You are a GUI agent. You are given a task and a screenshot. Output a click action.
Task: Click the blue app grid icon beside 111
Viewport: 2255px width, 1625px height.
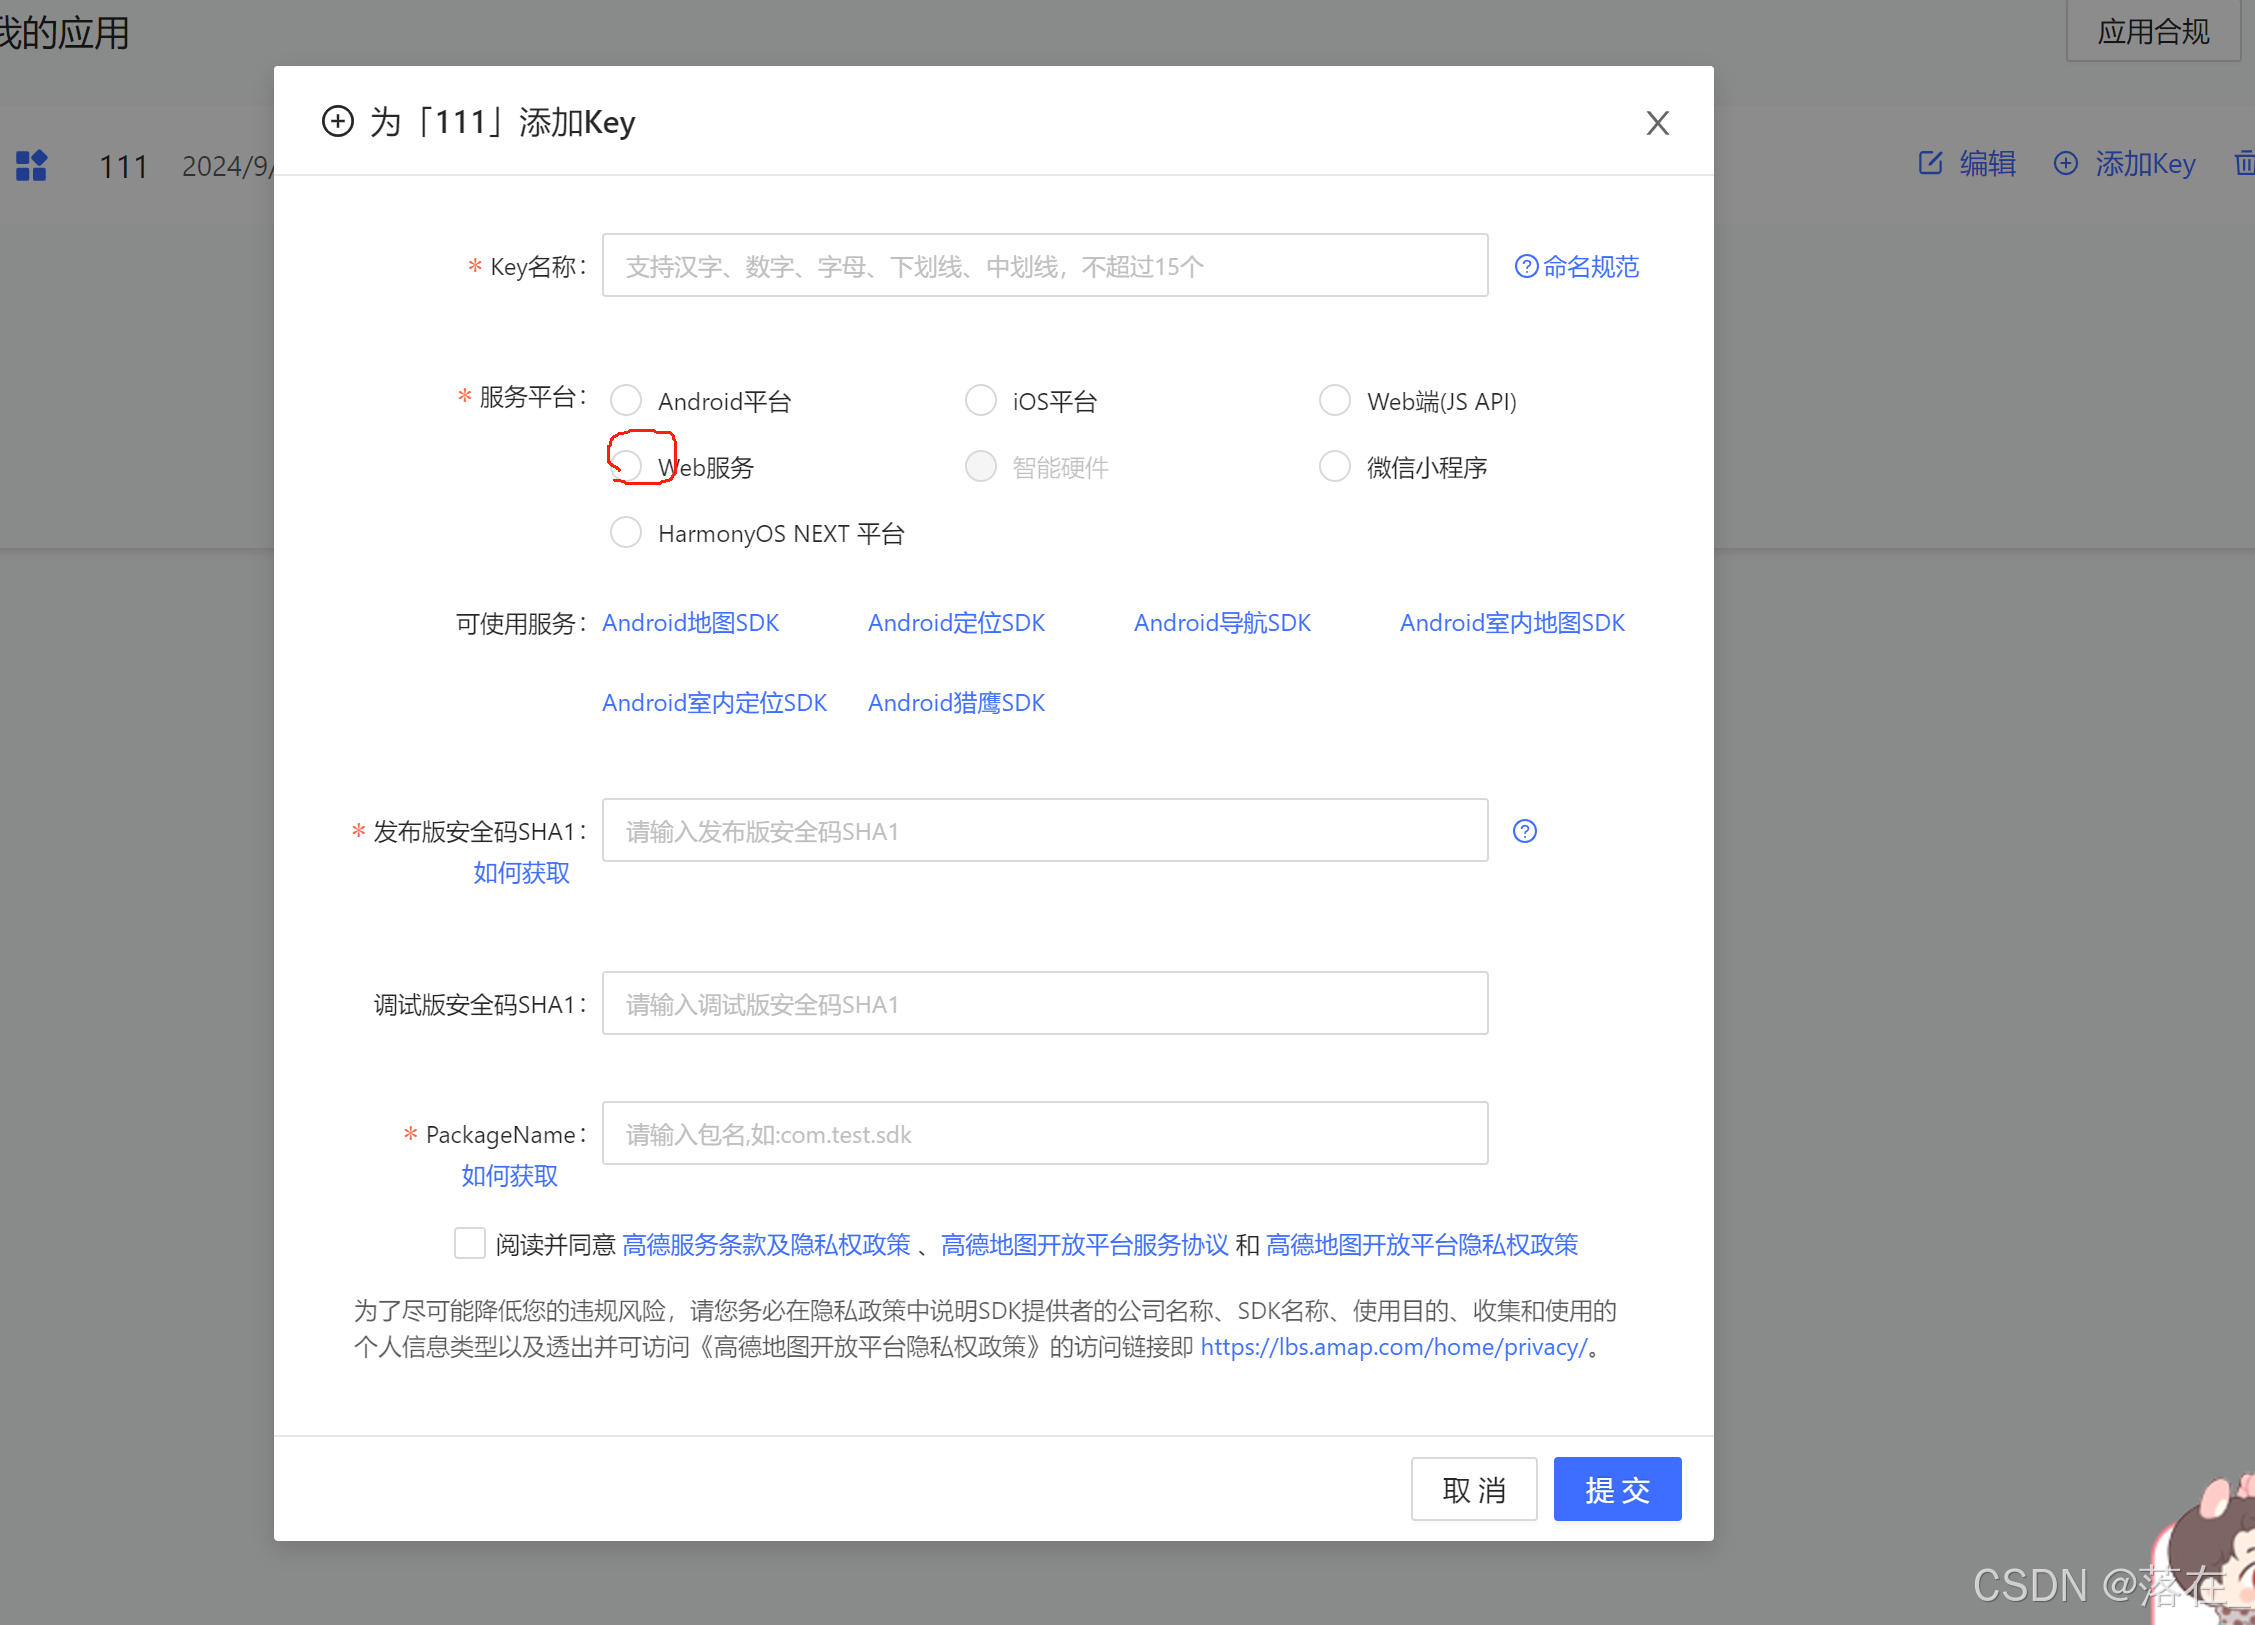click(32, 165)
